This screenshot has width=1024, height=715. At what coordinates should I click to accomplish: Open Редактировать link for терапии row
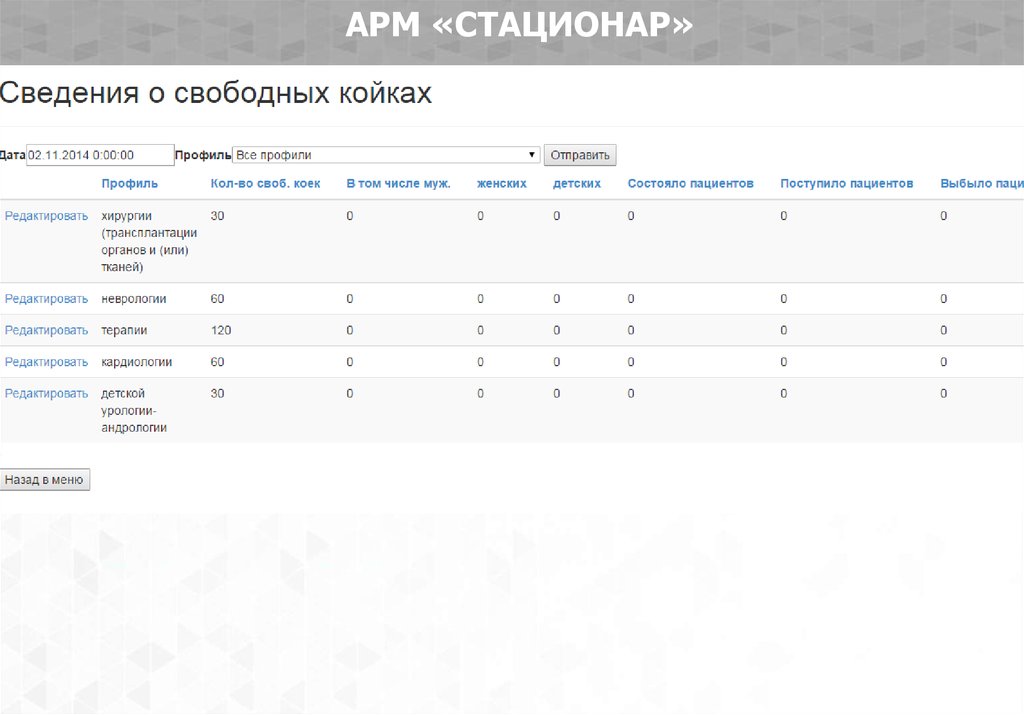click(46, 330)
